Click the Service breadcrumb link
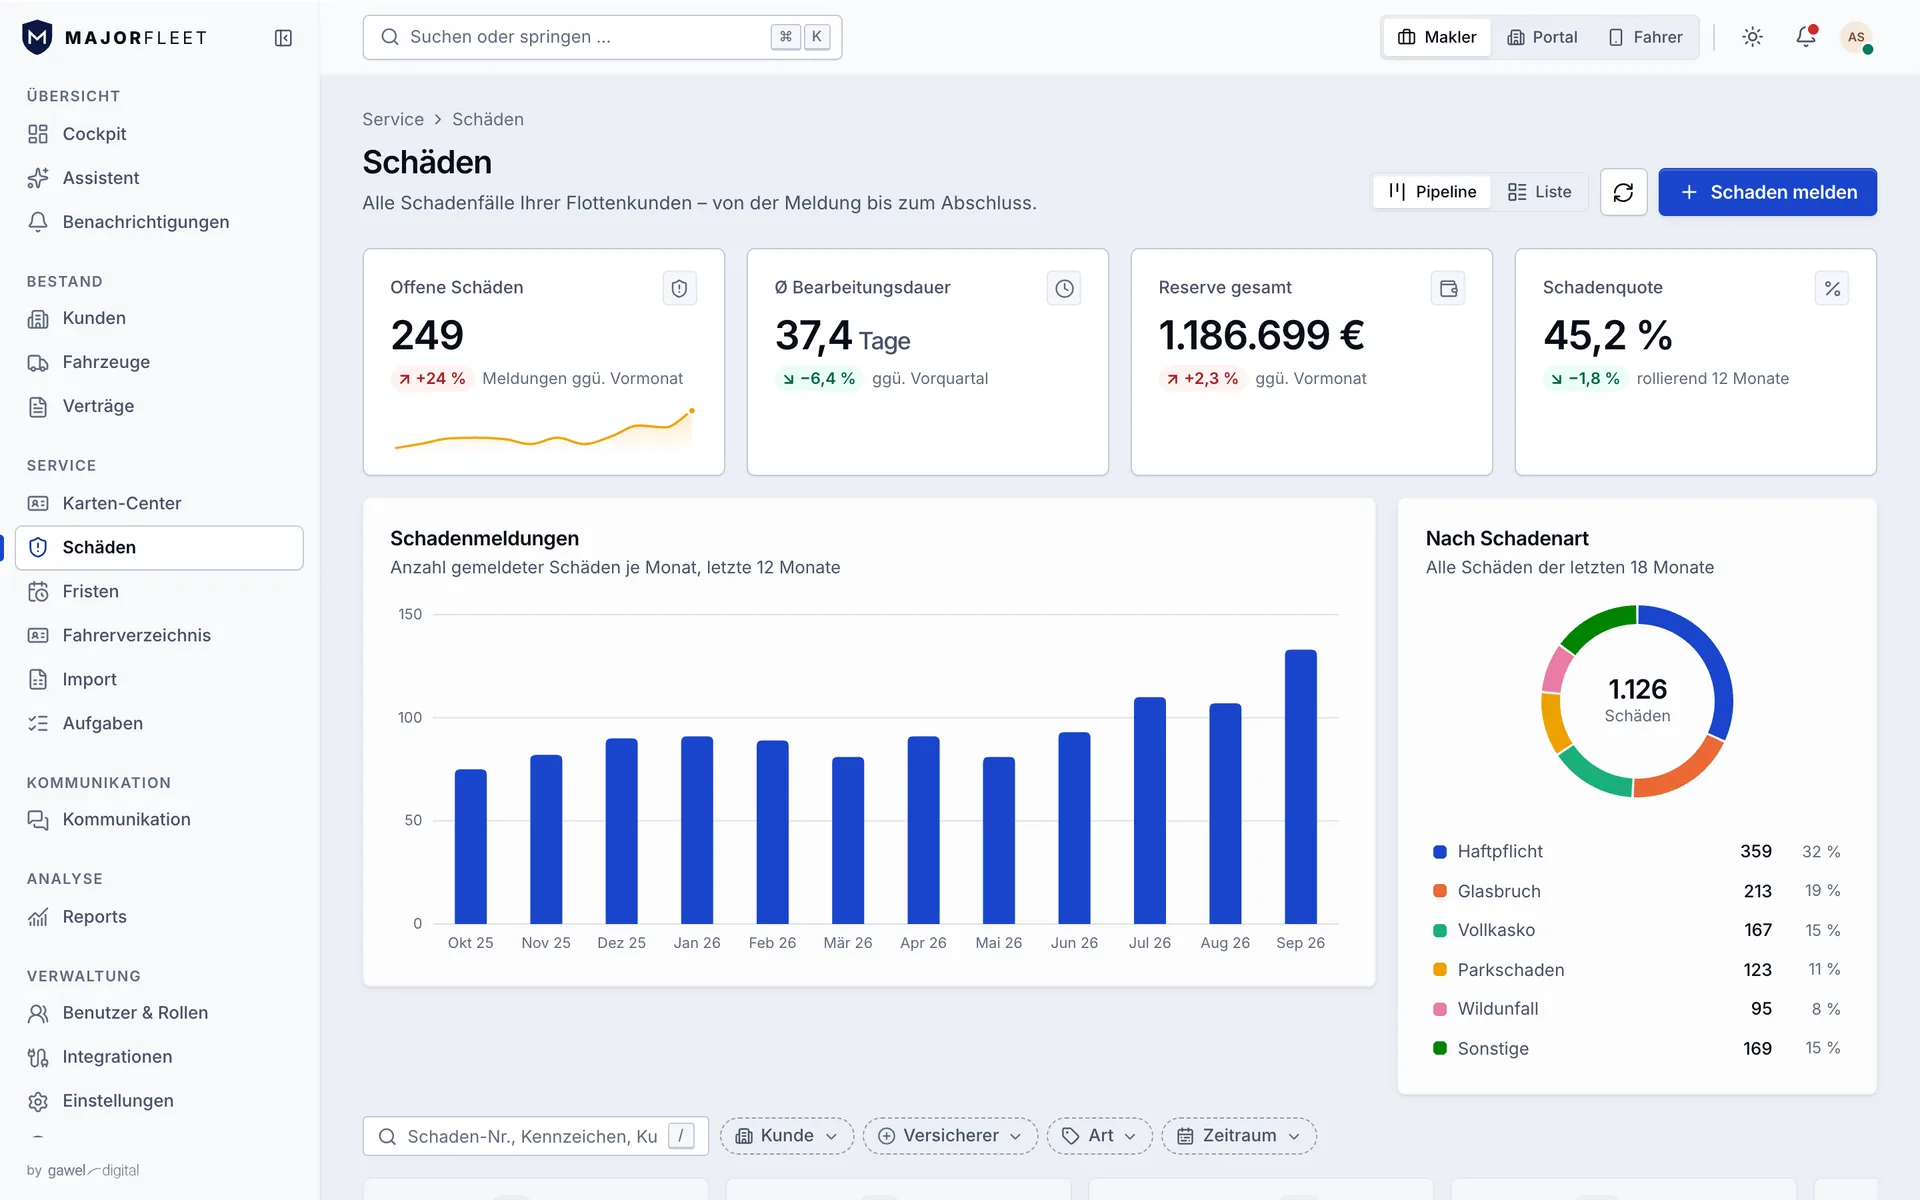Viewport: 1920px width, 1200px height. [x=393, y=119]
